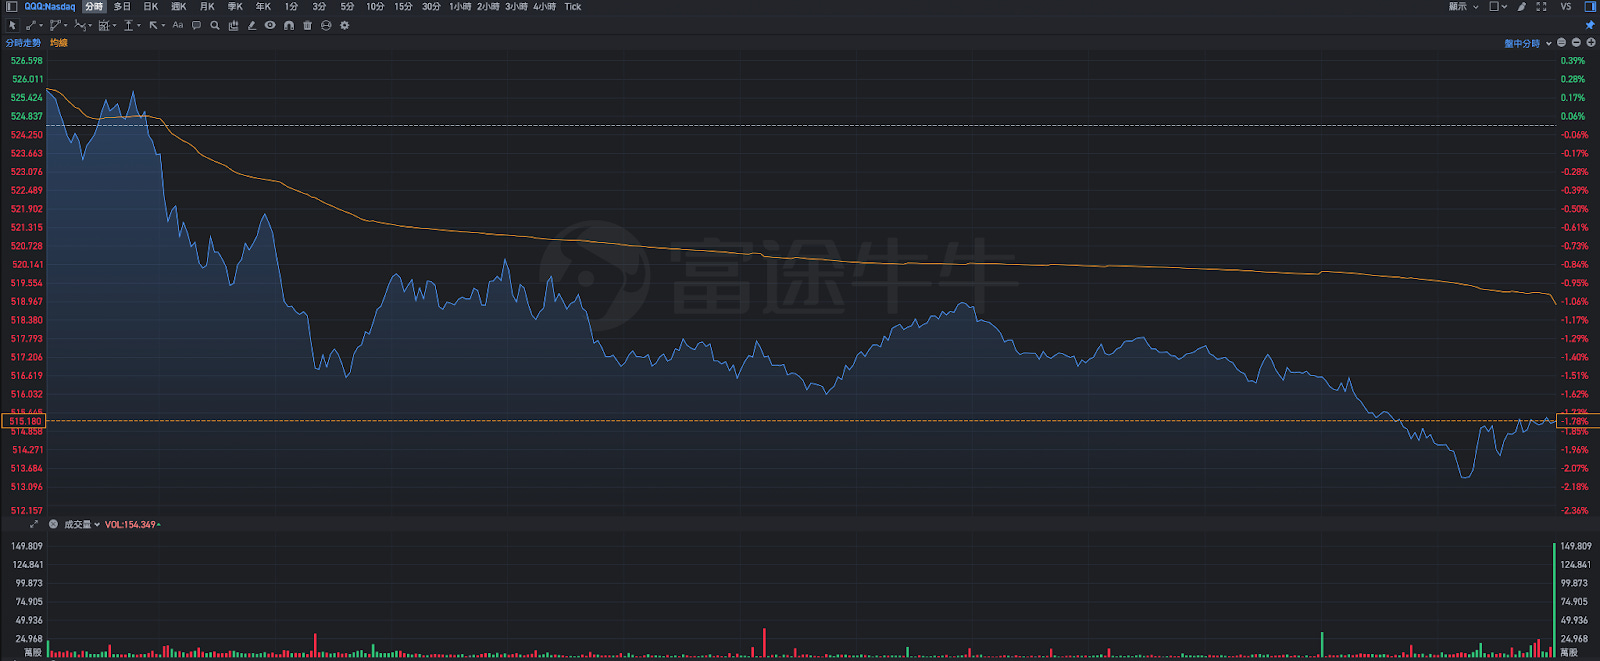Click the QQQ:Nasdaq symbol label

pos(50,6)
